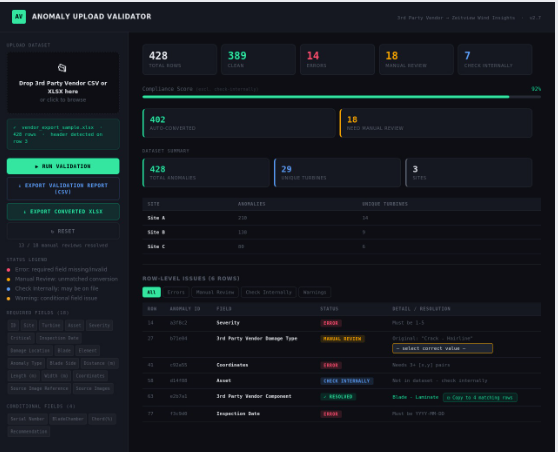Click the Site A table row
This screenshot has height=452, width=558.
[x=342, y=218]
